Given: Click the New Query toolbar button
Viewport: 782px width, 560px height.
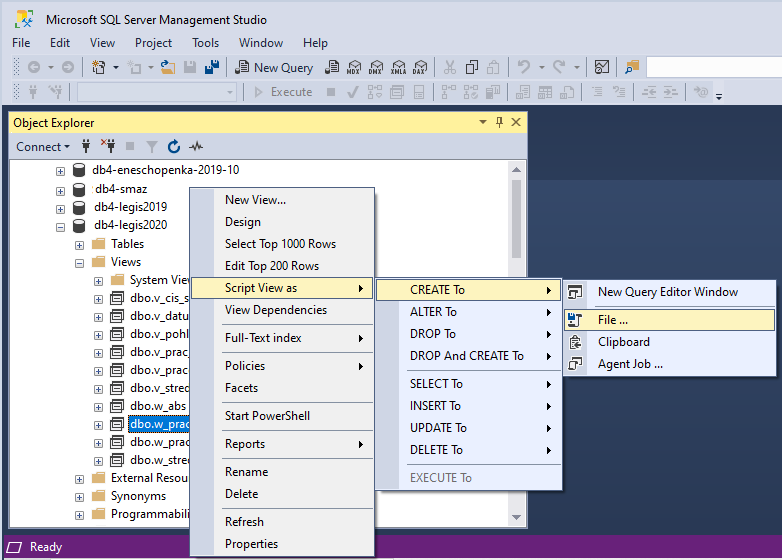Looking at the screenshot, I should [273, 67].
